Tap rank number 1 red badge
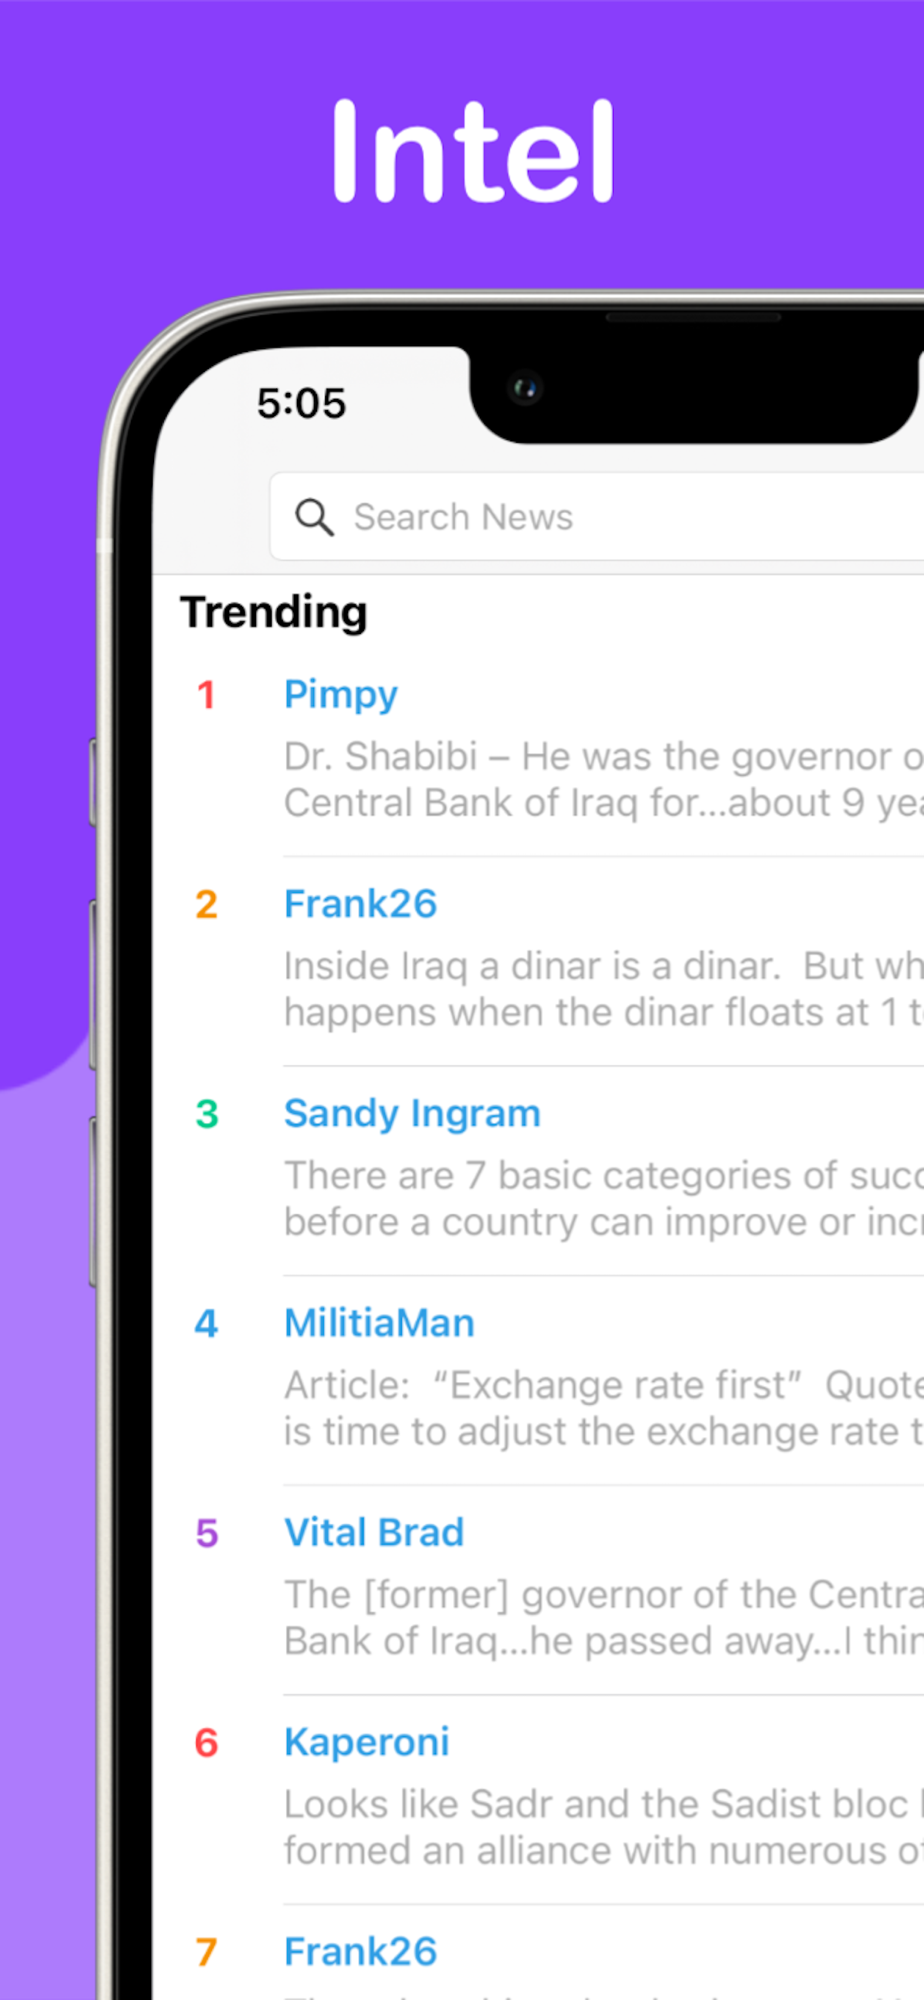924x2000 pixels. pyautogui.click(x=206, y=695)
